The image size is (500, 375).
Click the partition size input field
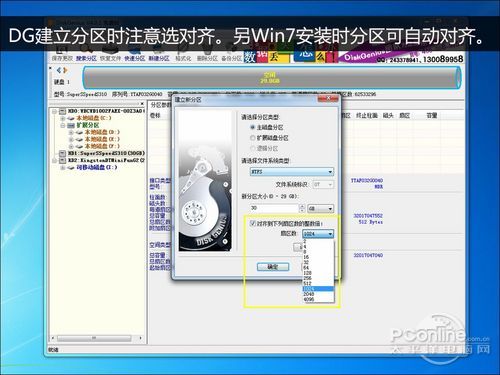point(274,208)
